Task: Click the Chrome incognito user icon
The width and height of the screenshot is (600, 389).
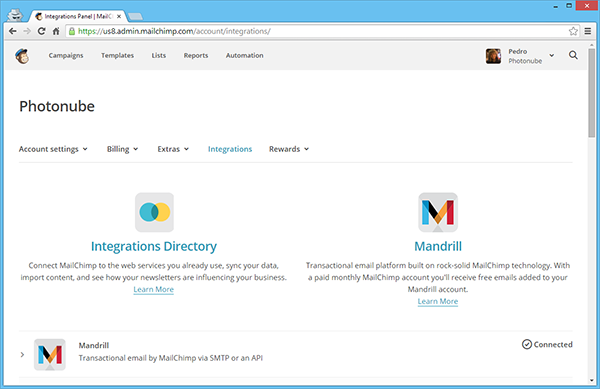Action: point(15,15)
